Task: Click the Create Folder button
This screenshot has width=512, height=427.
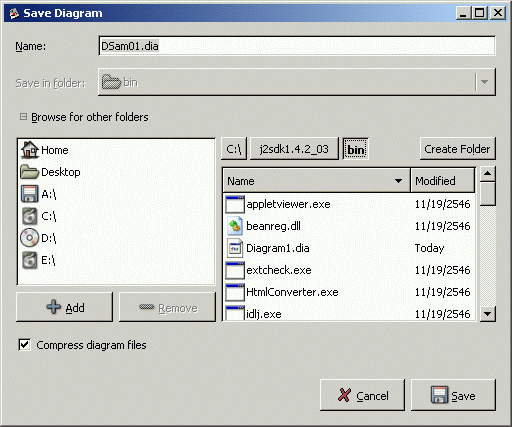Action: click(x=457, y=149)
